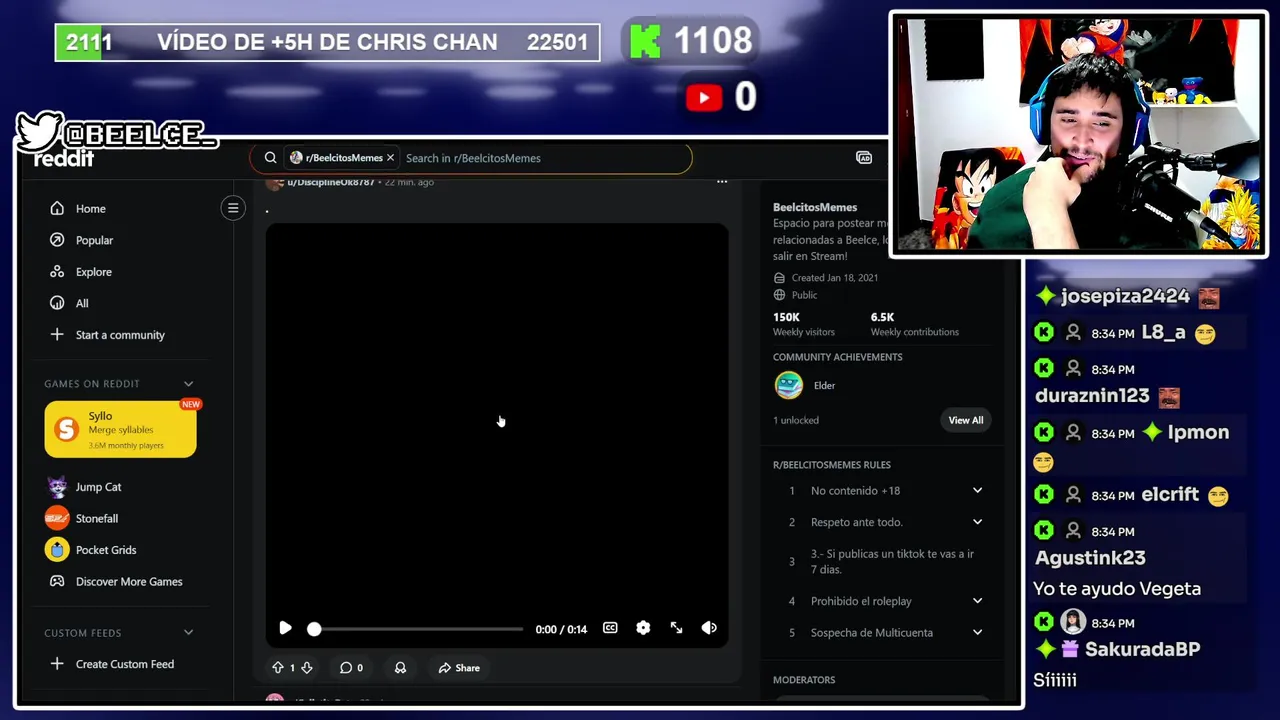The width and height of the screenshot is (1280, 720).
Task: Open the post options three-dot menu
Action: click(722, 182)
